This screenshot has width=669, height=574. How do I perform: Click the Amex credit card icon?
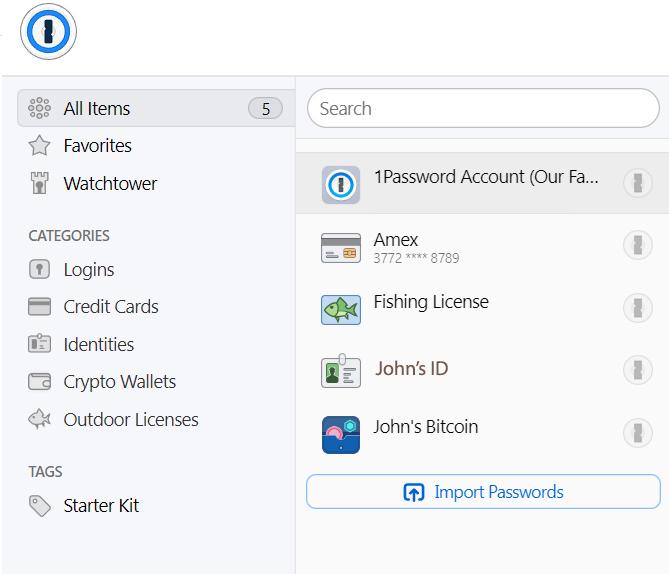(x=340, y=248)
